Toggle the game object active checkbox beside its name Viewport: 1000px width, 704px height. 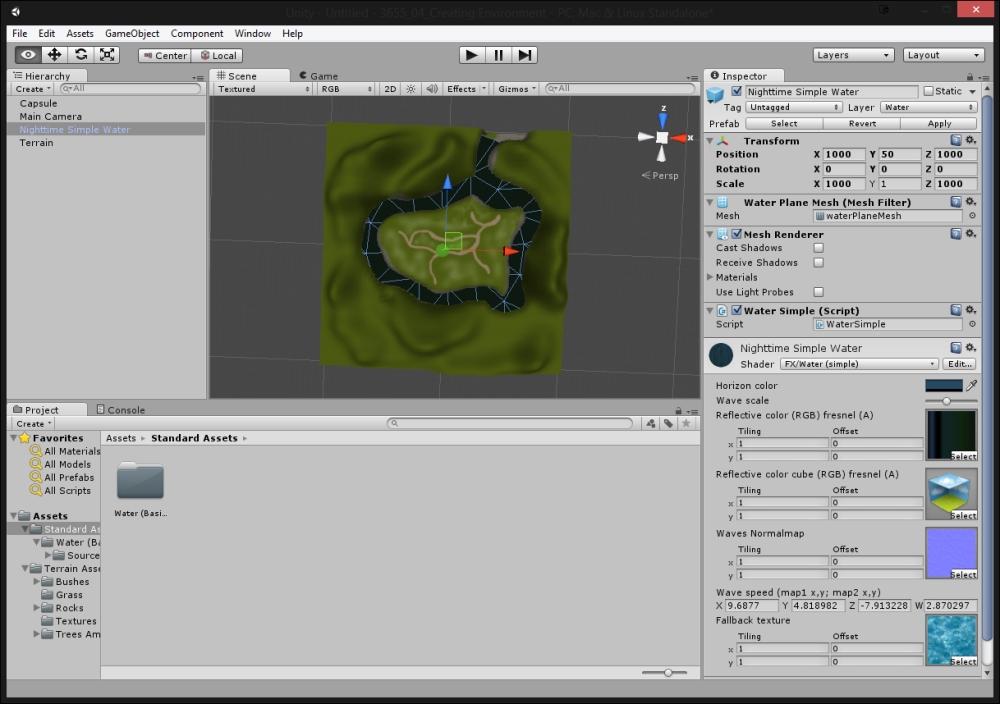(x=737, y=91)
